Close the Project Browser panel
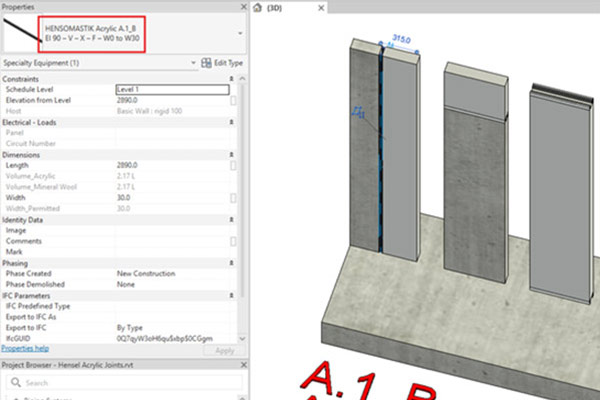The width and height of the screenshot is (600, 400). 244,365
